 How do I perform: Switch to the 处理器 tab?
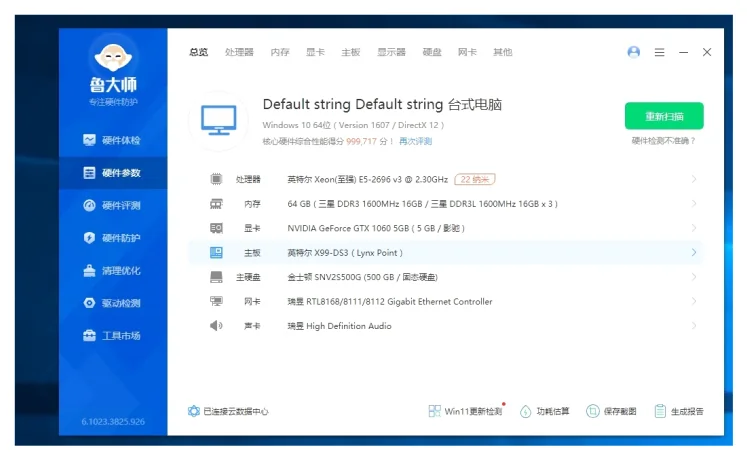pyautogui.click(x=239, y=52)
